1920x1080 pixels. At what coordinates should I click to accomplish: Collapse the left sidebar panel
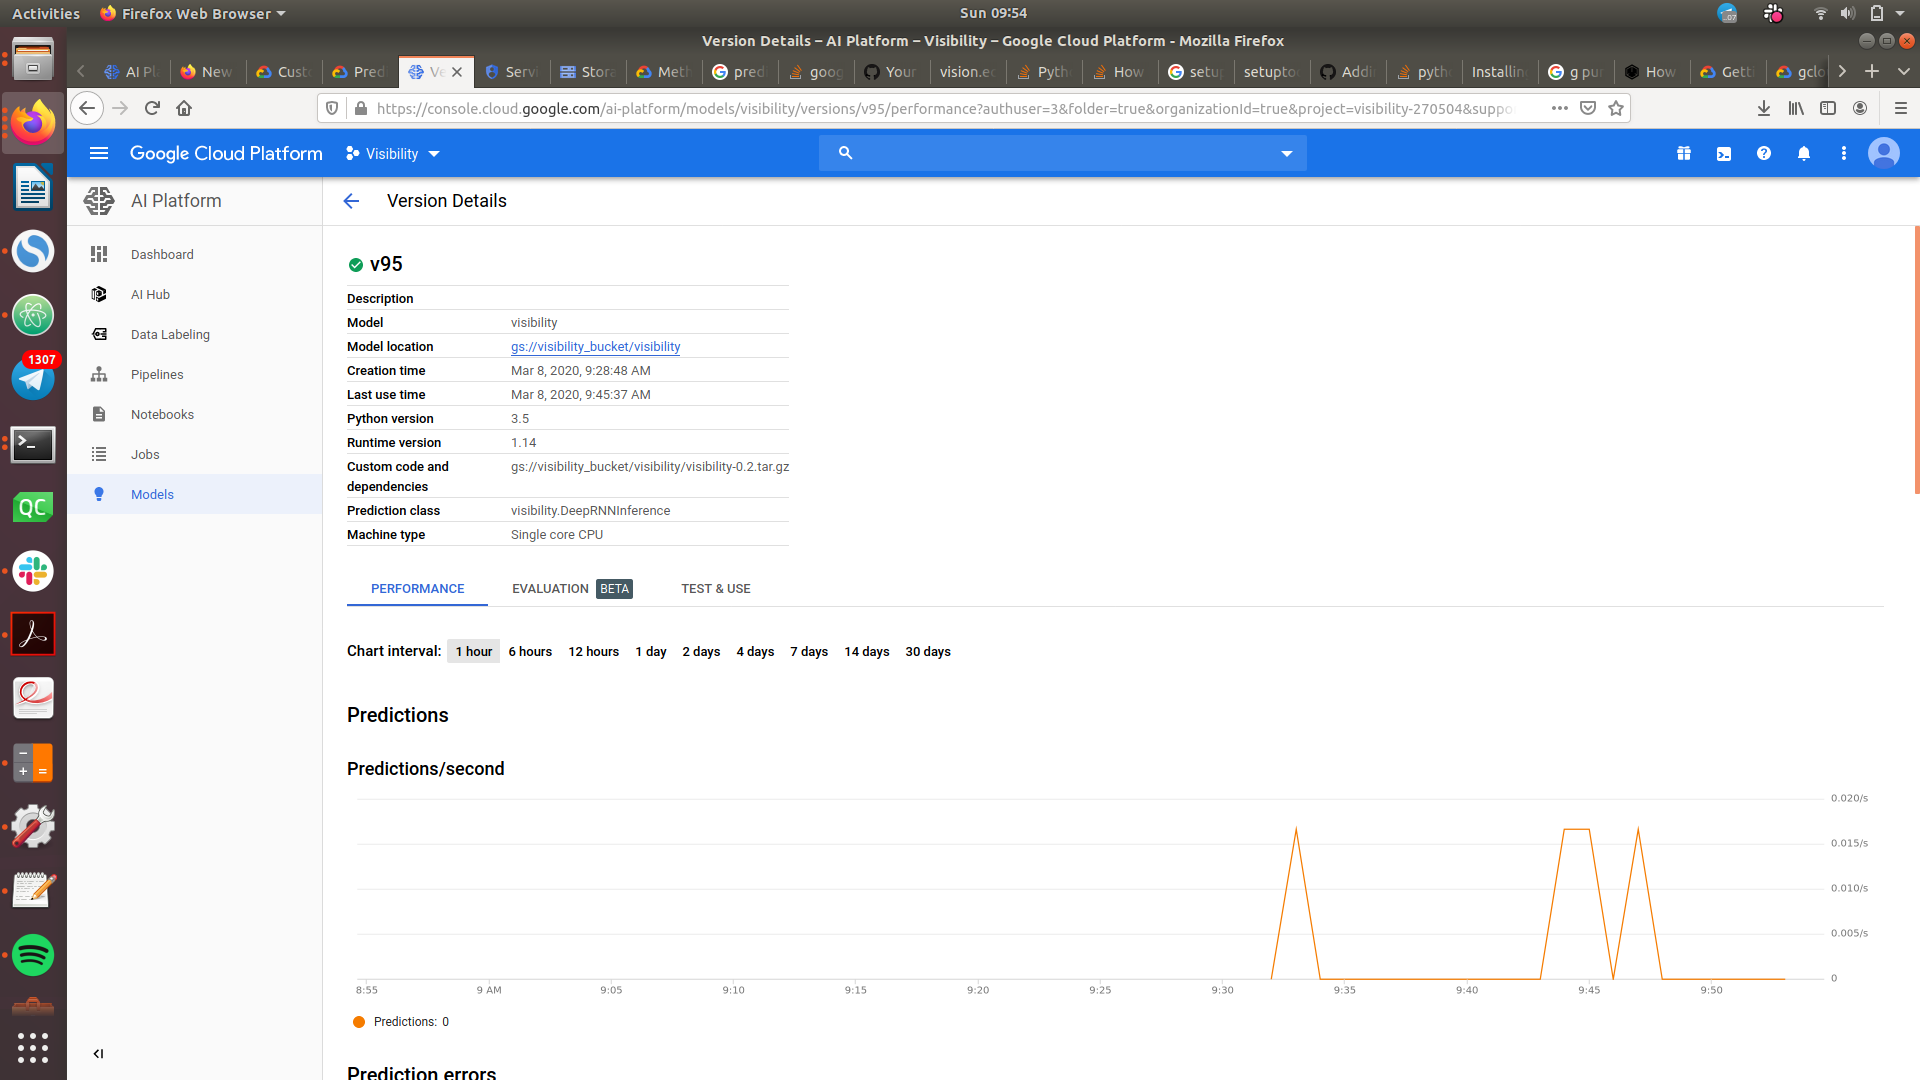(98, 1054)
